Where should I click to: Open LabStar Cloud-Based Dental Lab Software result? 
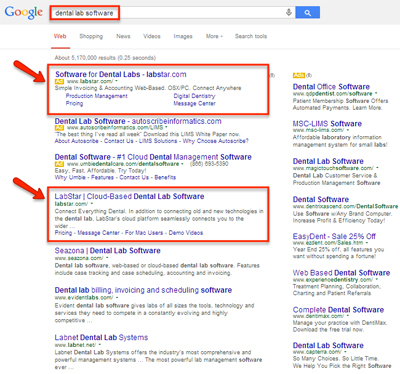(129, 196)
